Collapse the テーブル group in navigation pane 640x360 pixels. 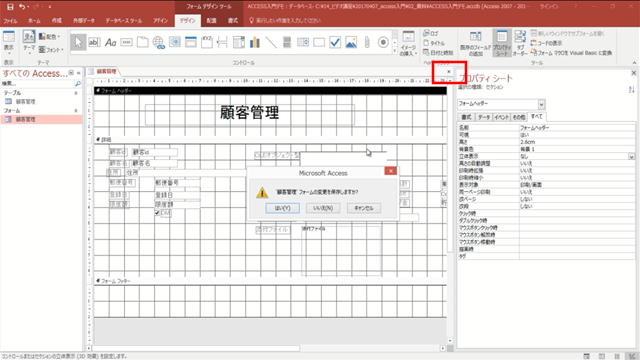[x=76, y=93]
